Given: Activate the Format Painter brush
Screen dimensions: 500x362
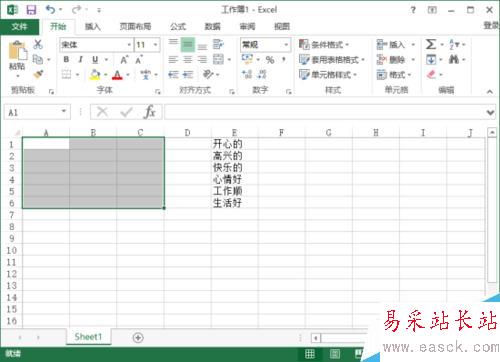Looking at the screenshot, I should click(38, 74).
